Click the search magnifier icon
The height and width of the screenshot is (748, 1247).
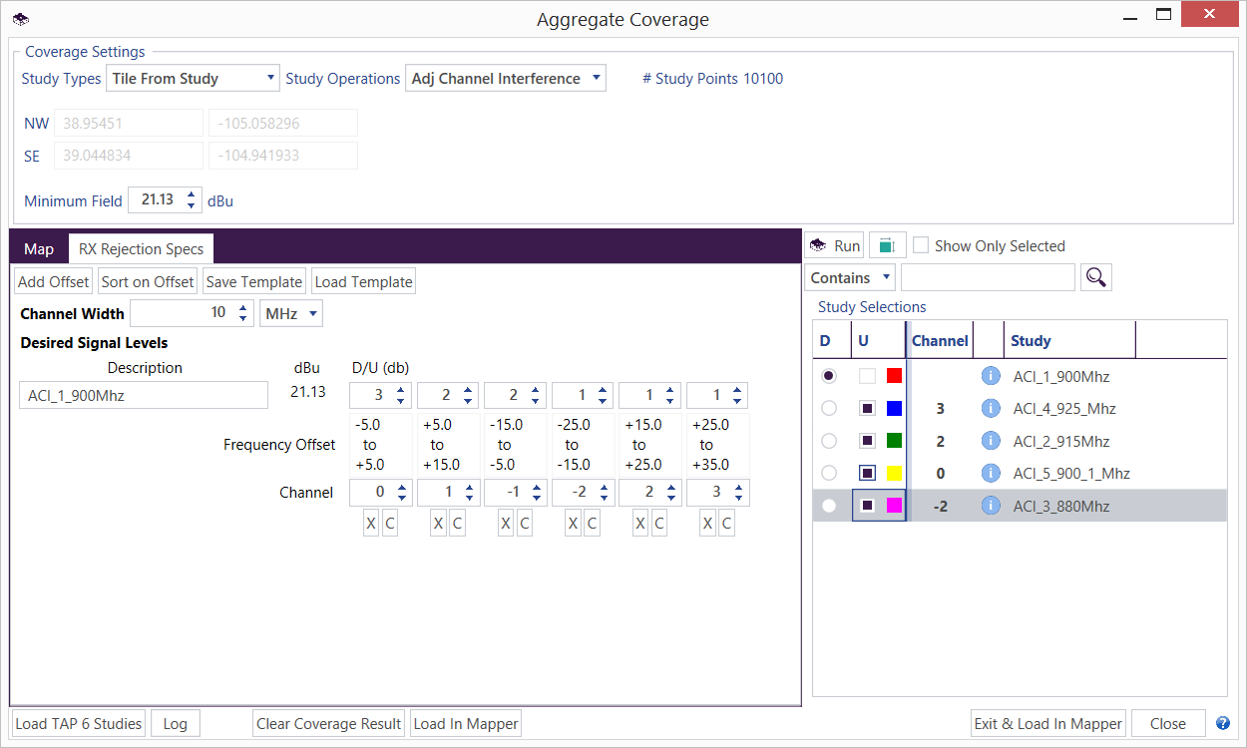click(x=1096, y=278)
